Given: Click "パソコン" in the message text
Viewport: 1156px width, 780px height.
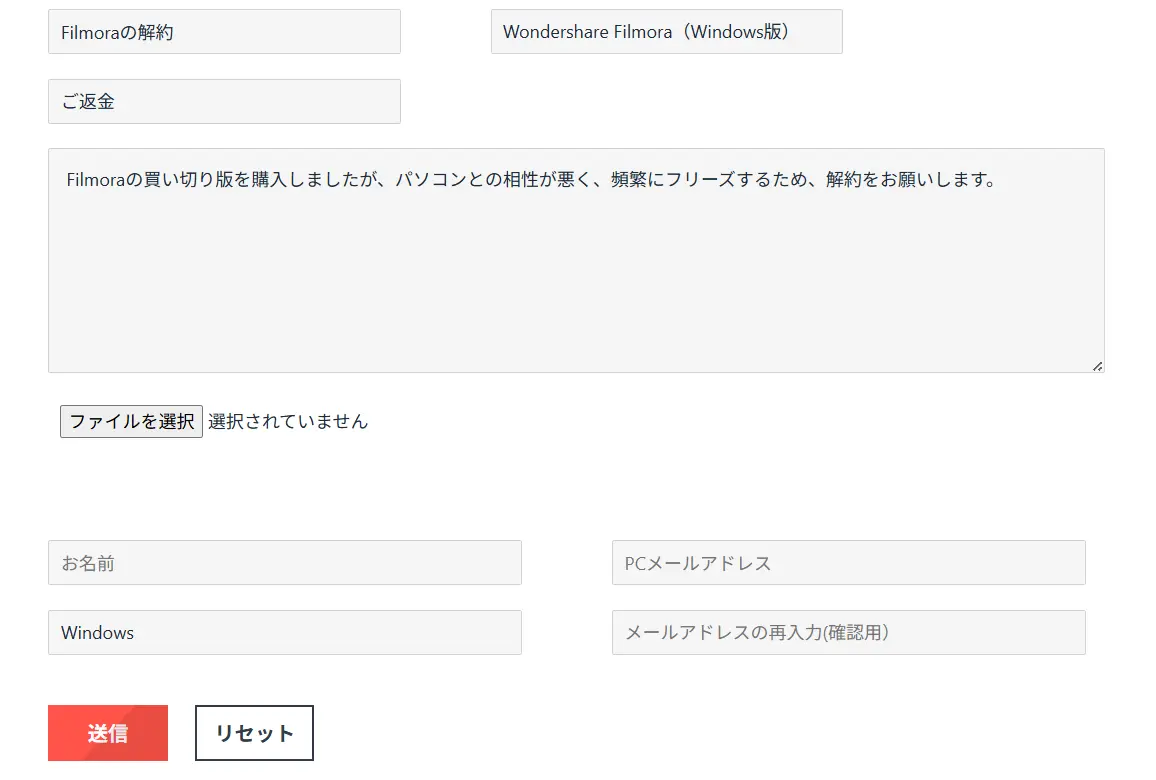Looking at the screenshot, I should [430, 181].
